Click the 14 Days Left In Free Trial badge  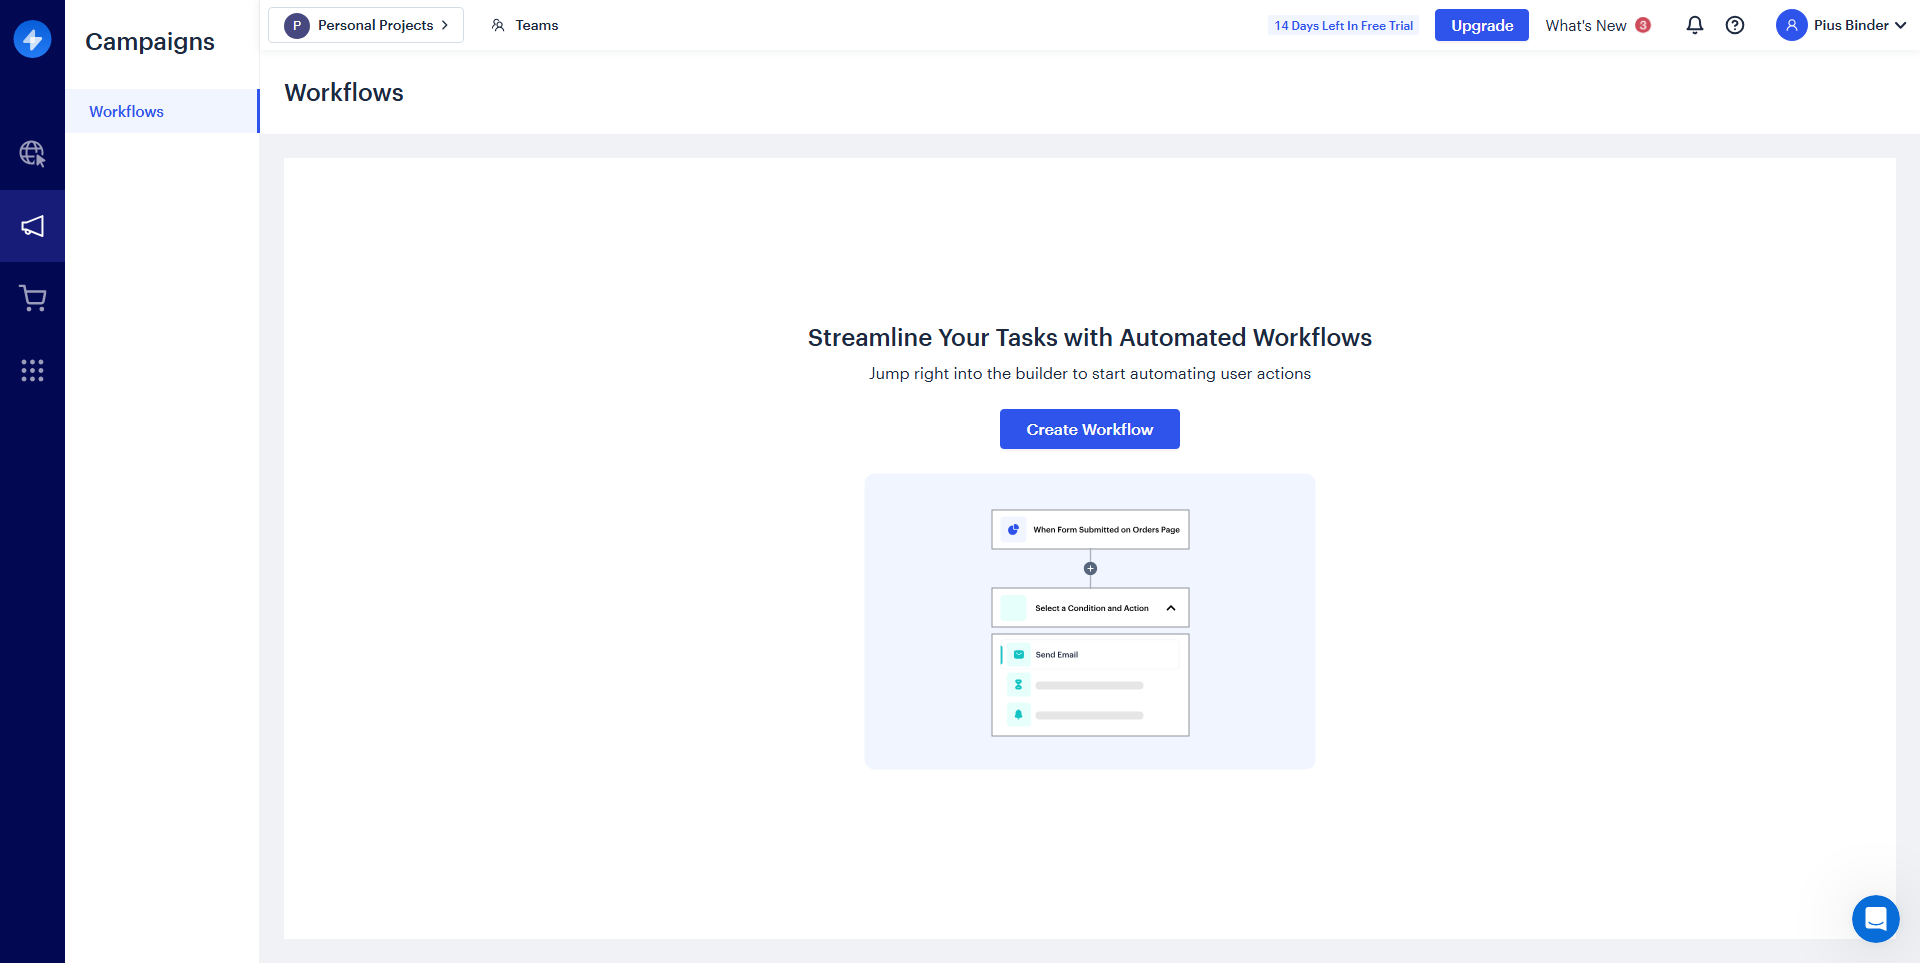[x=1343, y=25]
